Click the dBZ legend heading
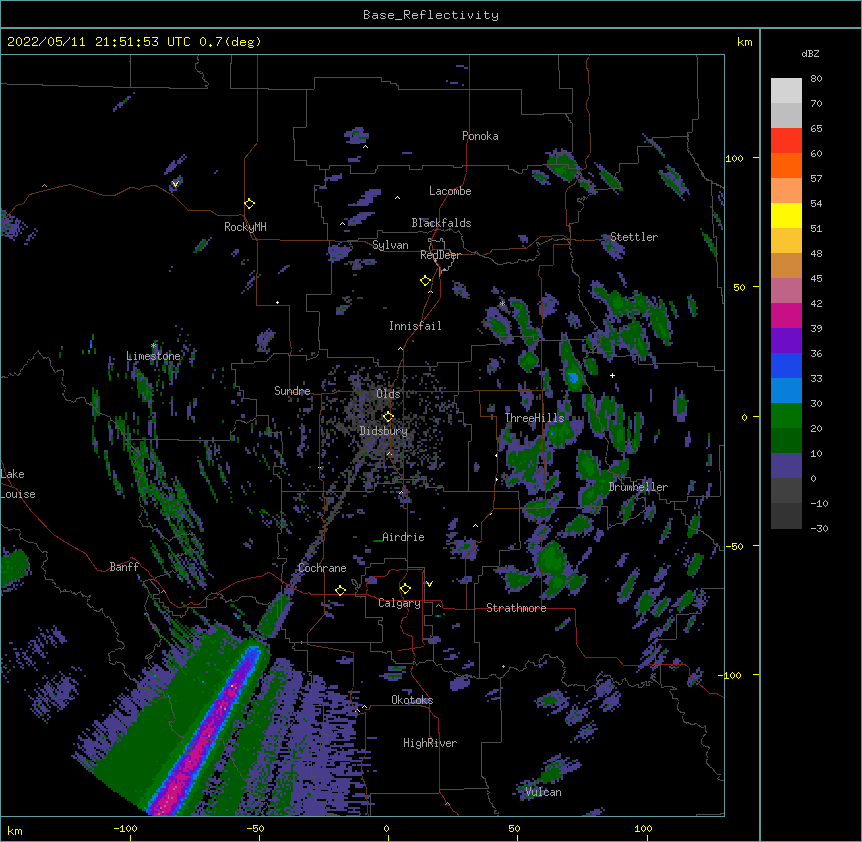Screen dimensions: 862x842 pos(810,54)
